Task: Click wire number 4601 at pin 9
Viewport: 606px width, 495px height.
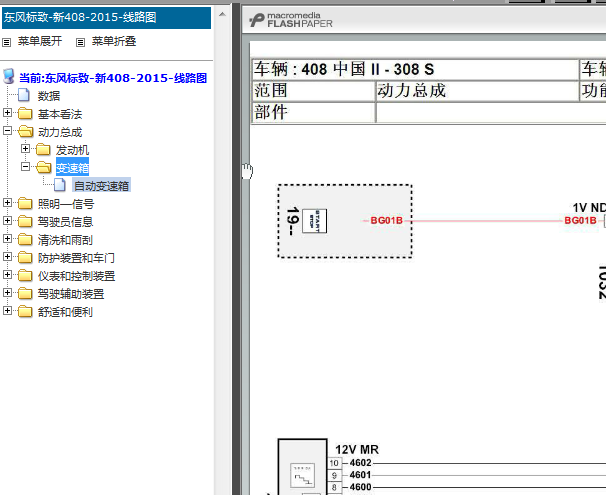Action: [x=361, y=475]
